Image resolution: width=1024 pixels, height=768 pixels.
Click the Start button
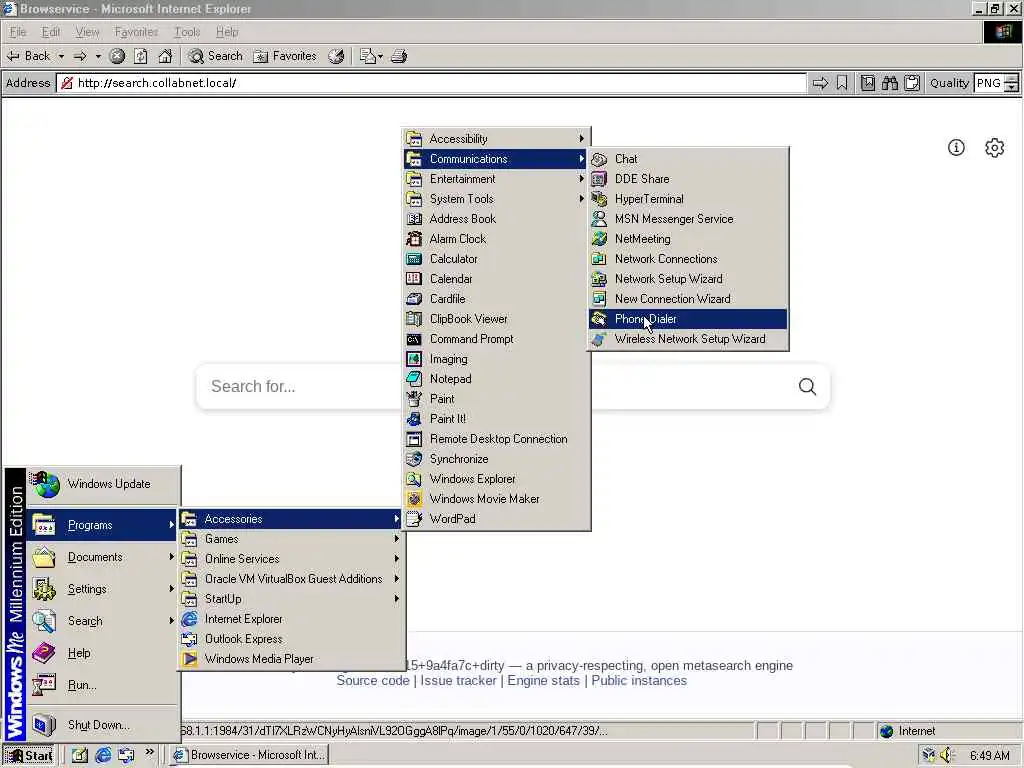pos(29,756)
